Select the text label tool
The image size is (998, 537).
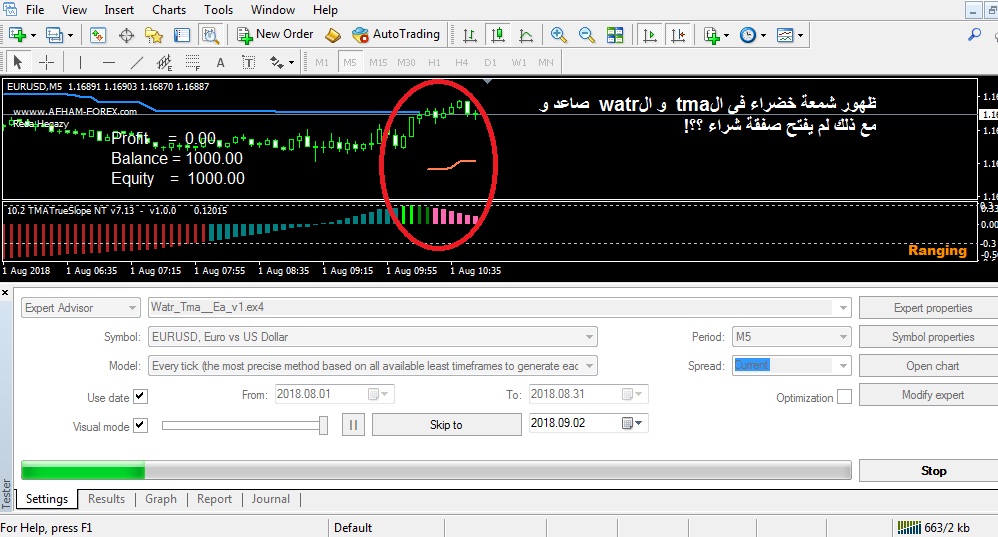pos(221,62)
